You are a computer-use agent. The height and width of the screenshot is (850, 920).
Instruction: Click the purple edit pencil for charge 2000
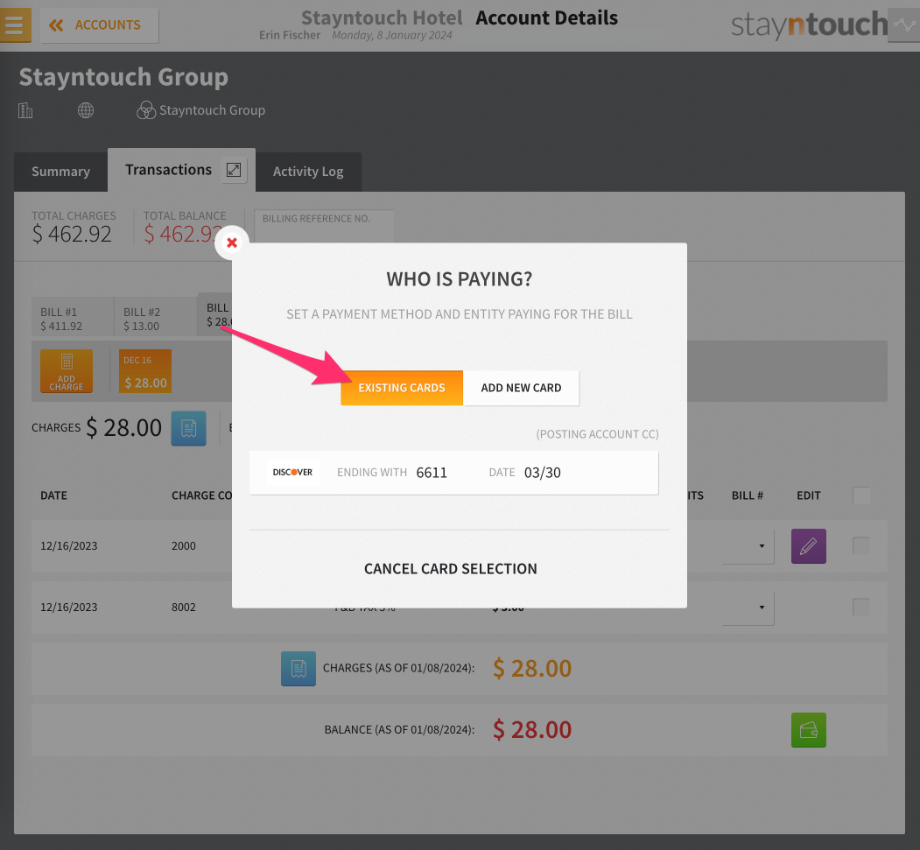pos(809,546)
